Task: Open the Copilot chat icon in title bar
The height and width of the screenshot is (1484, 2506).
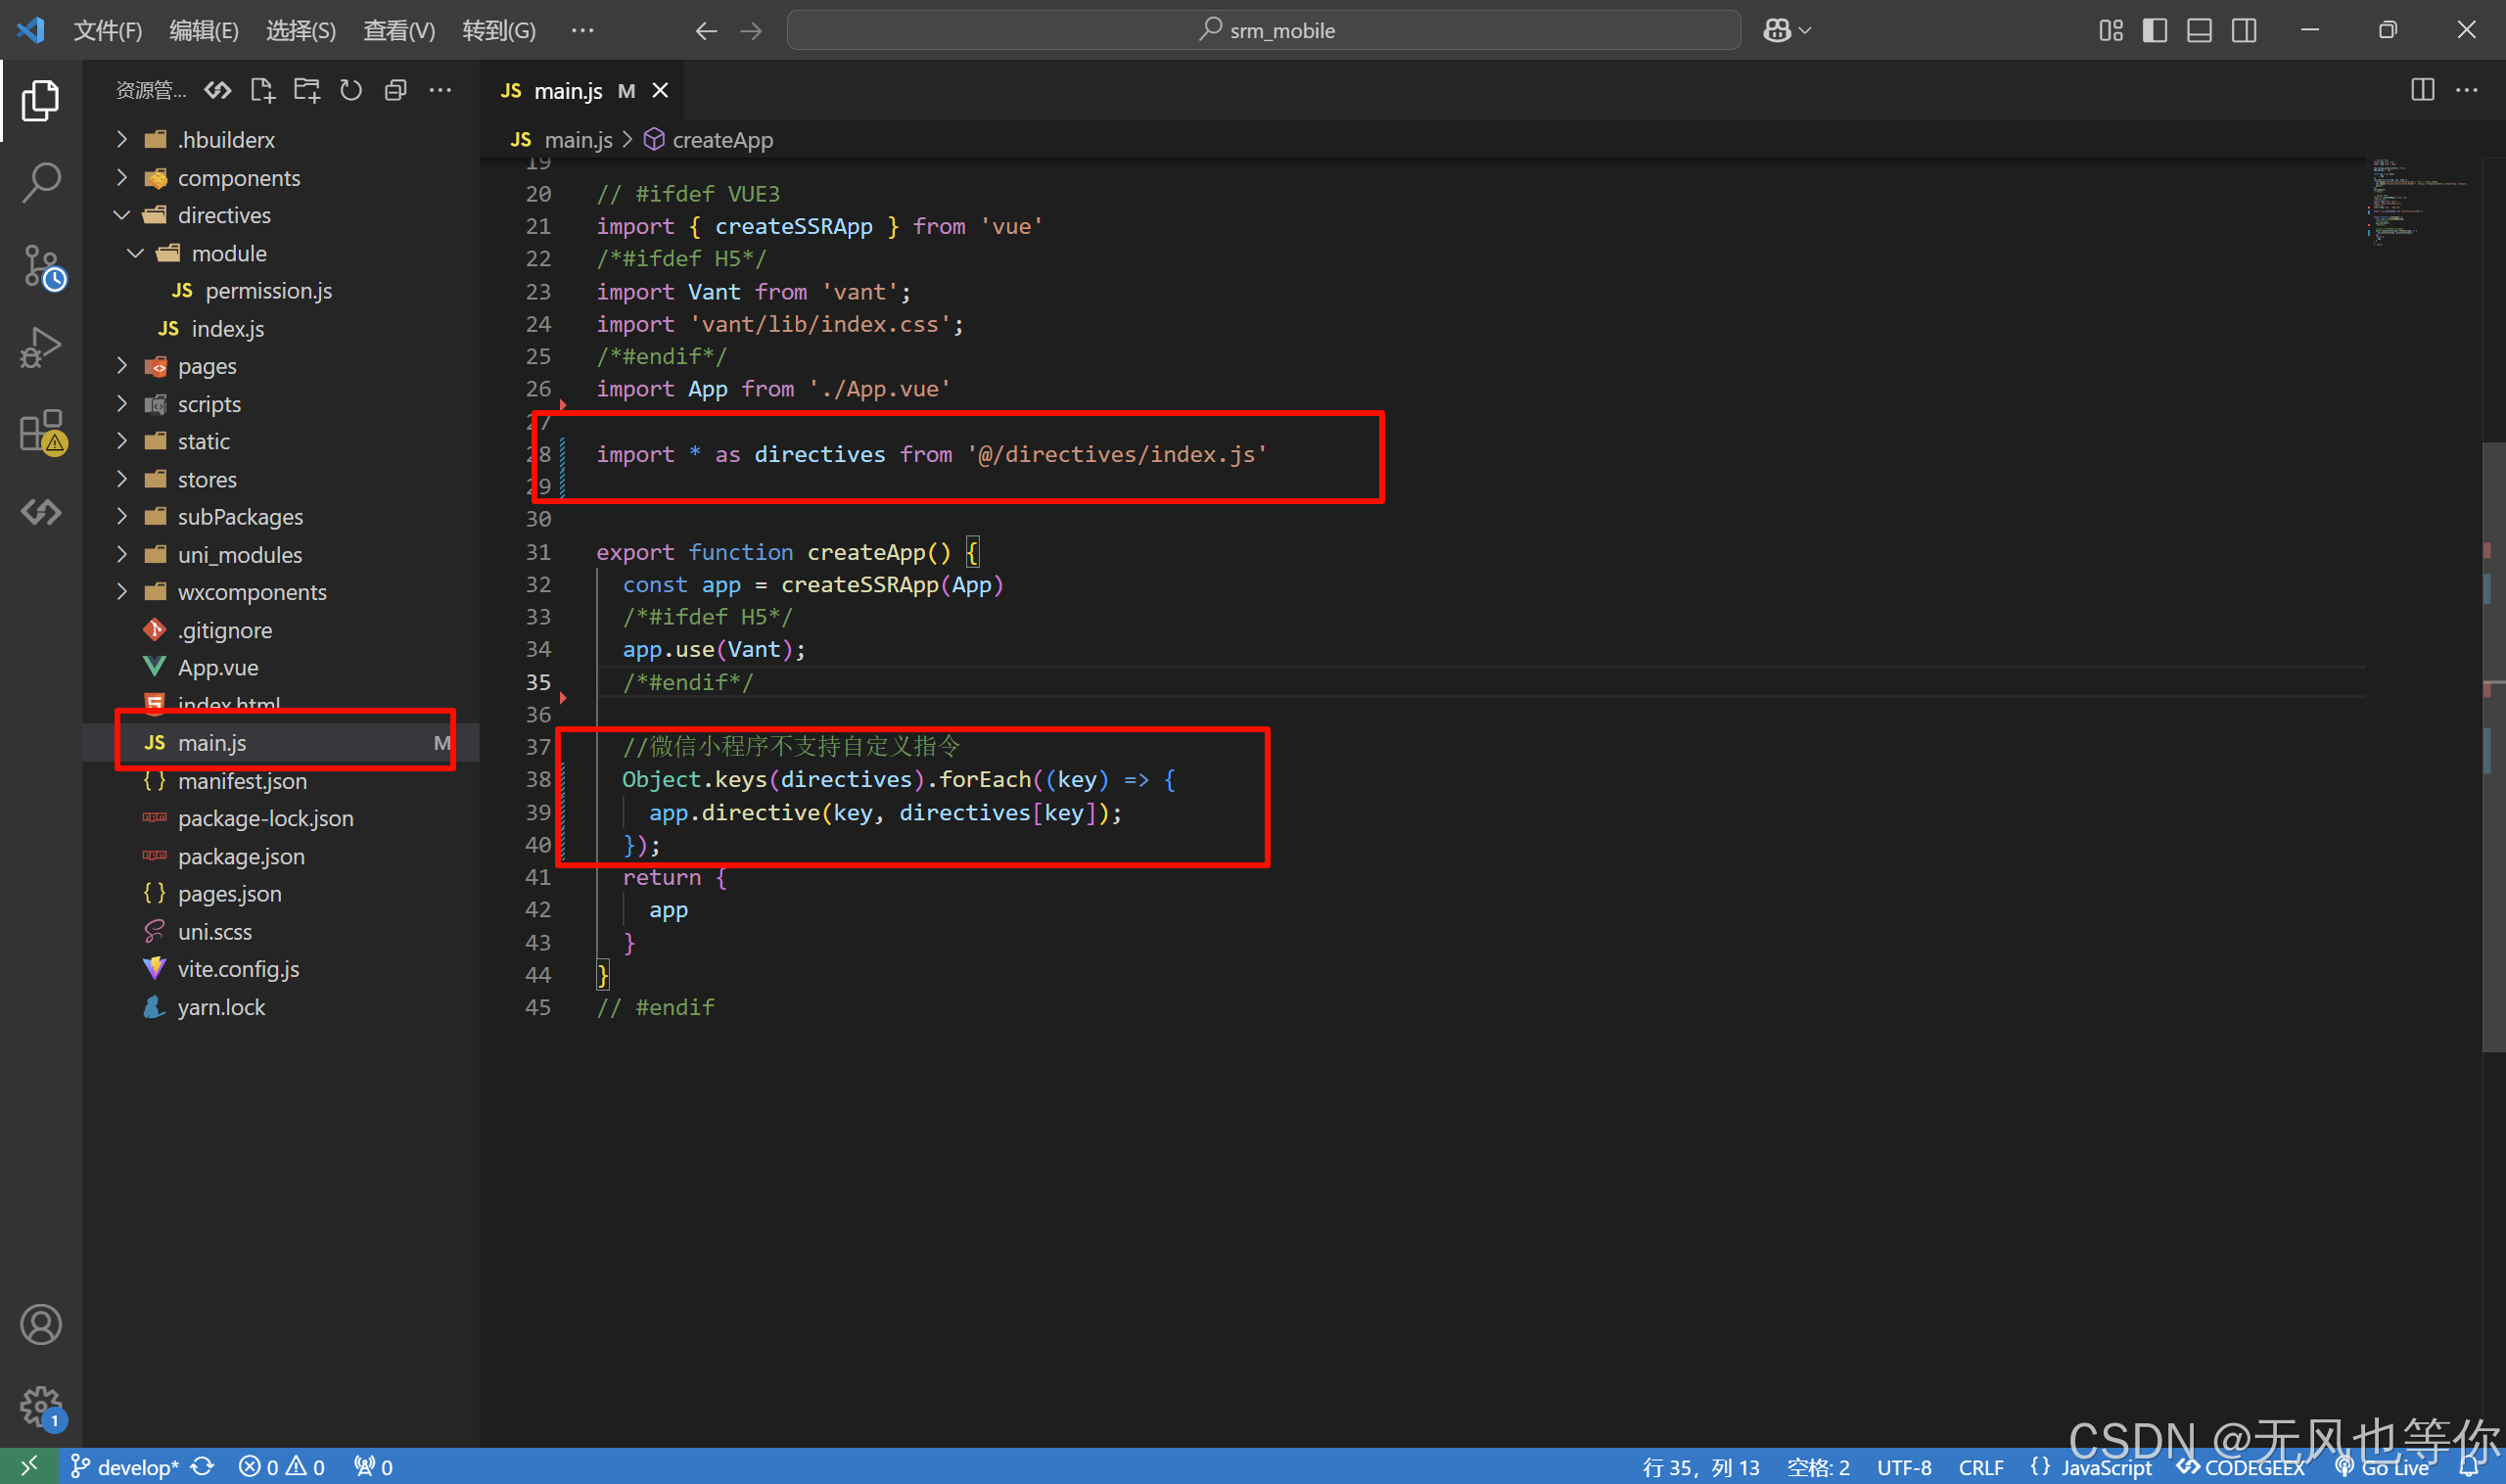Action: coord(1777,30)
